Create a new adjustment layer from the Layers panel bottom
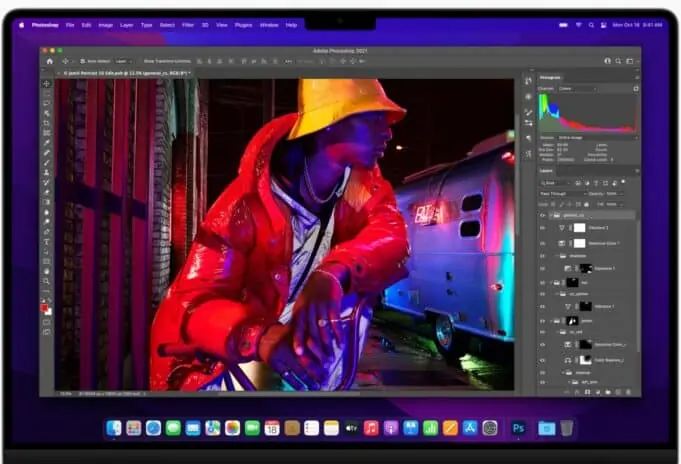 598,392
